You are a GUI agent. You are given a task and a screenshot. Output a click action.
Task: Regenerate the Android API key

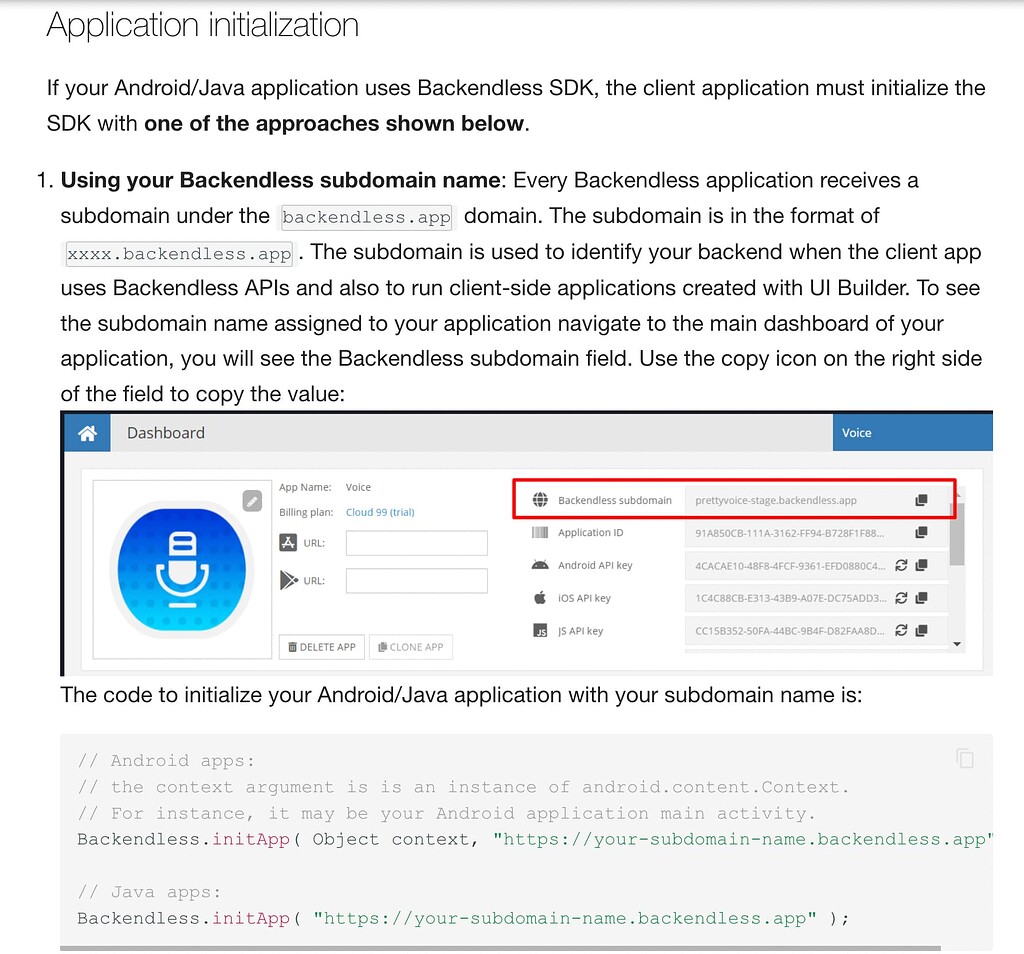pos(902,566)
